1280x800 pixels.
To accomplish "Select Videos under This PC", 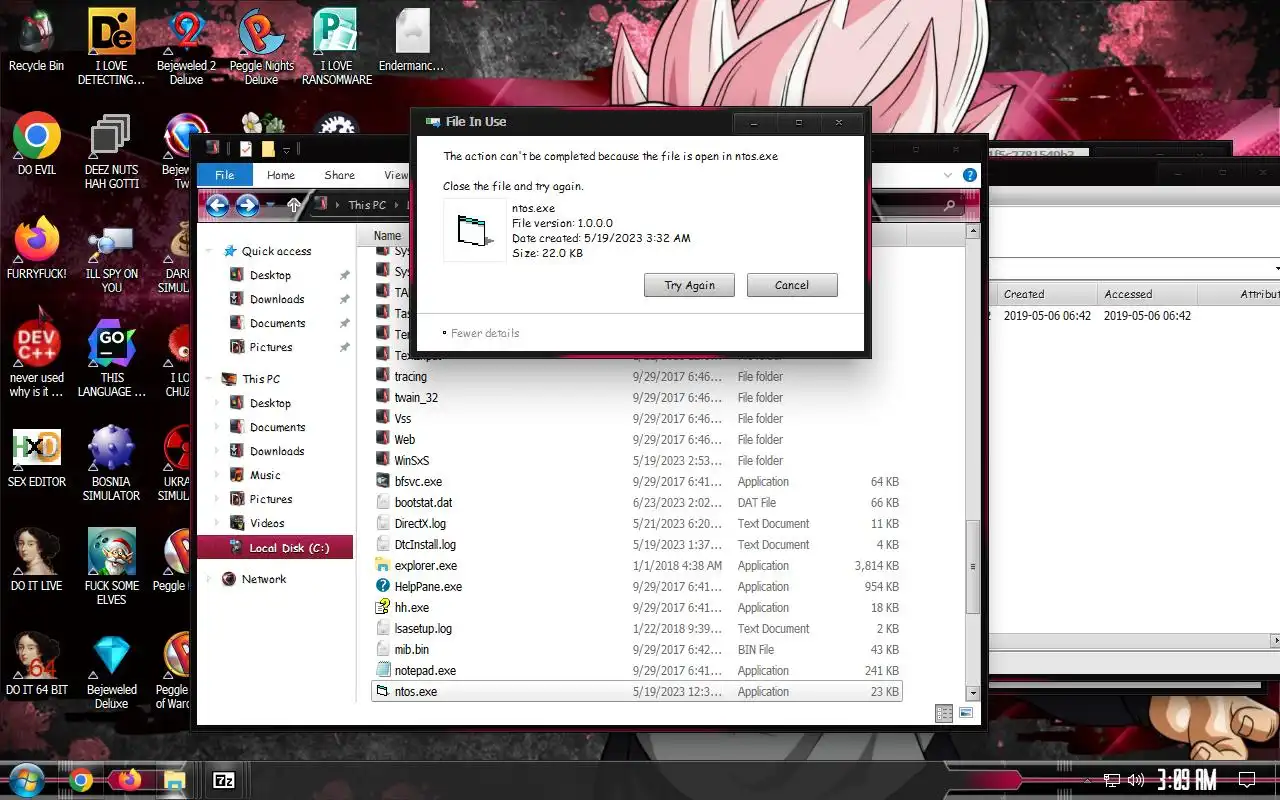I will [x=267, y=523].
